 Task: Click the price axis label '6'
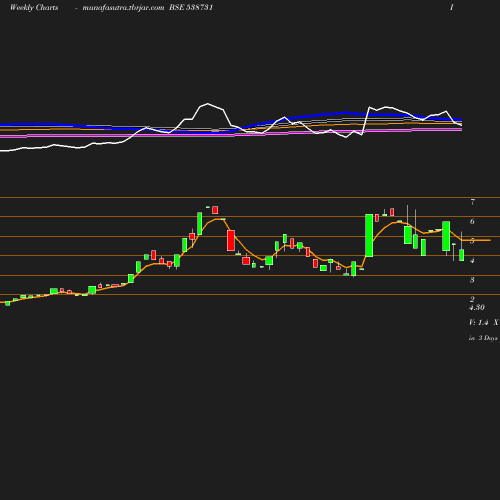472,221
